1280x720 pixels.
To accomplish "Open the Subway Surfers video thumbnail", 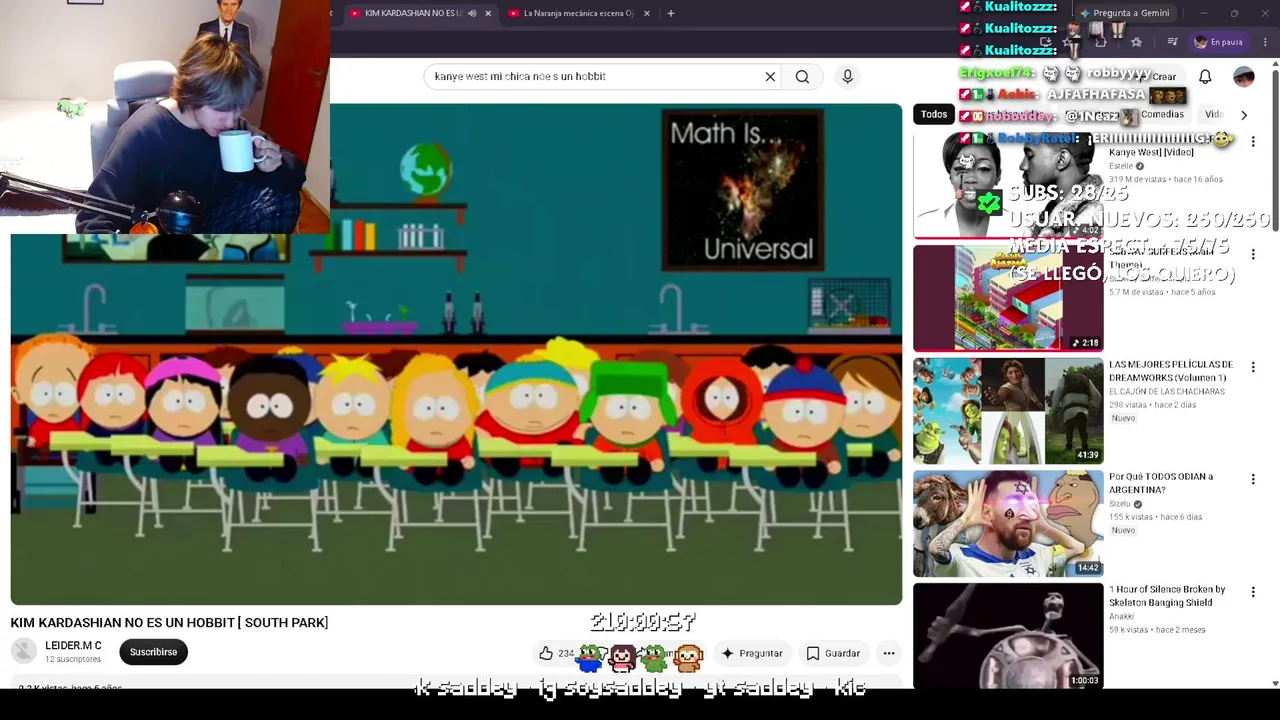I will (1008, 298).
